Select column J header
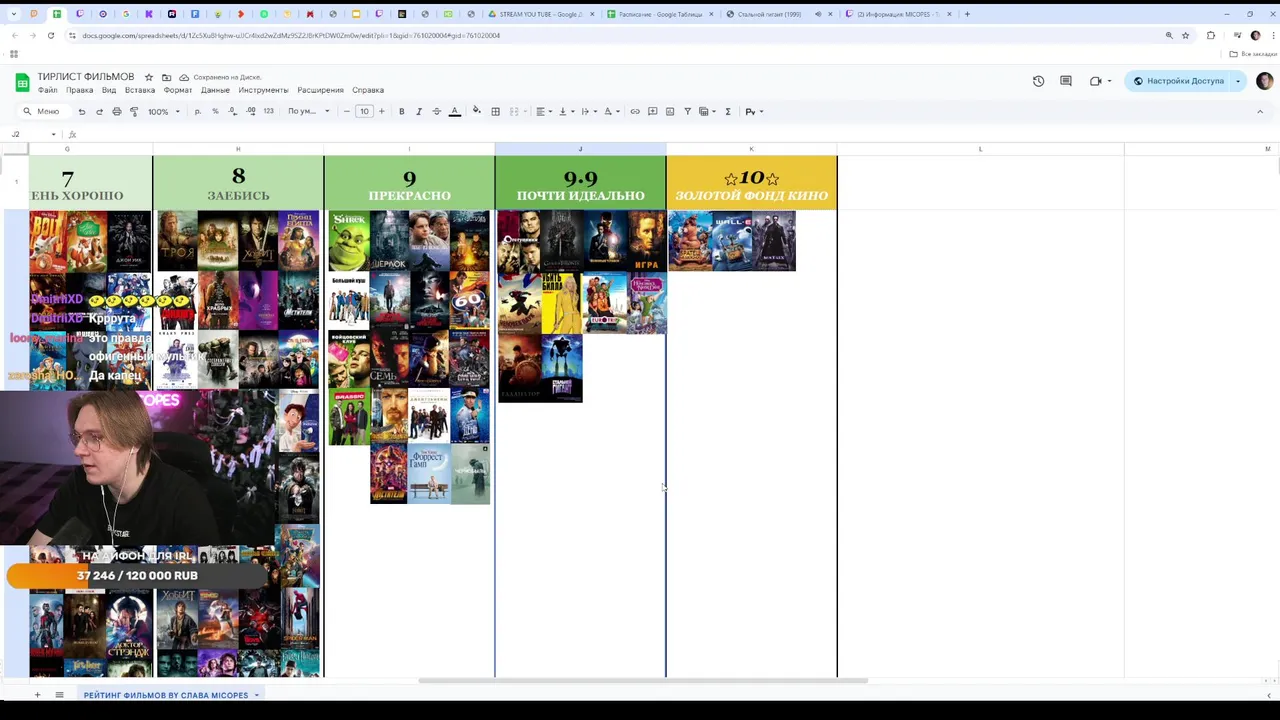 580,149
